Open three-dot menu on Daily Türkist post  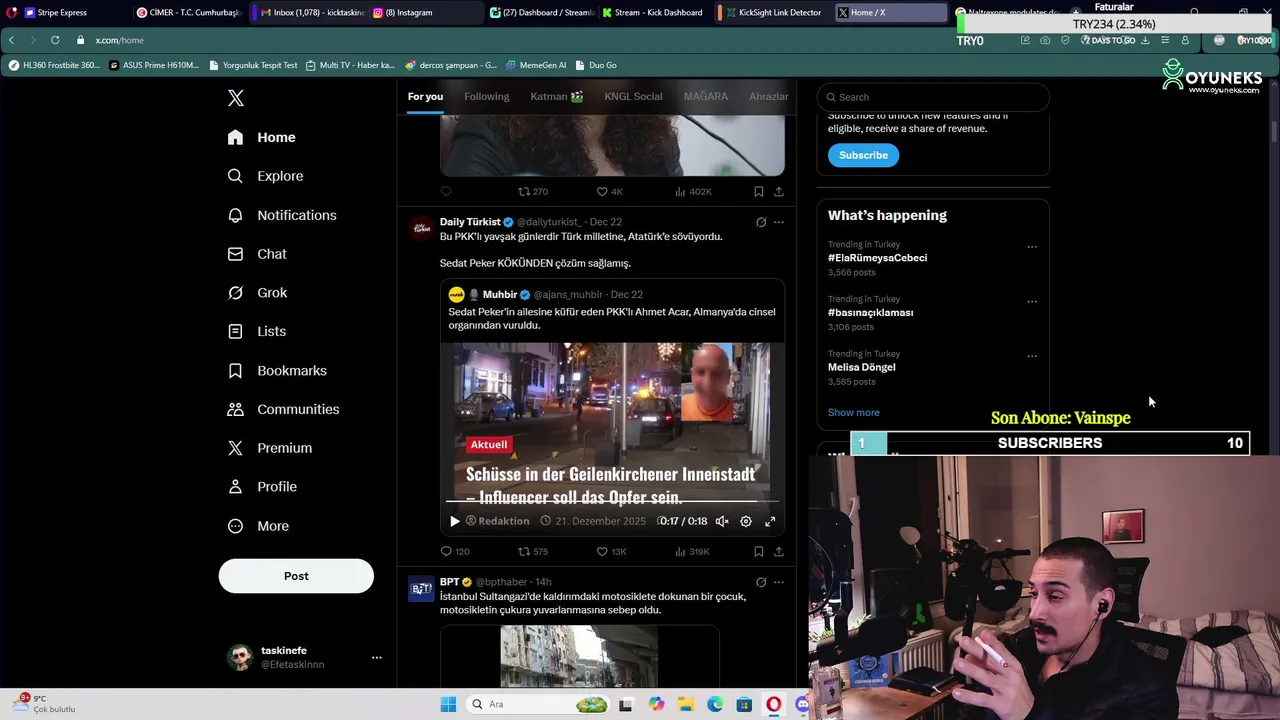(779, 222)
